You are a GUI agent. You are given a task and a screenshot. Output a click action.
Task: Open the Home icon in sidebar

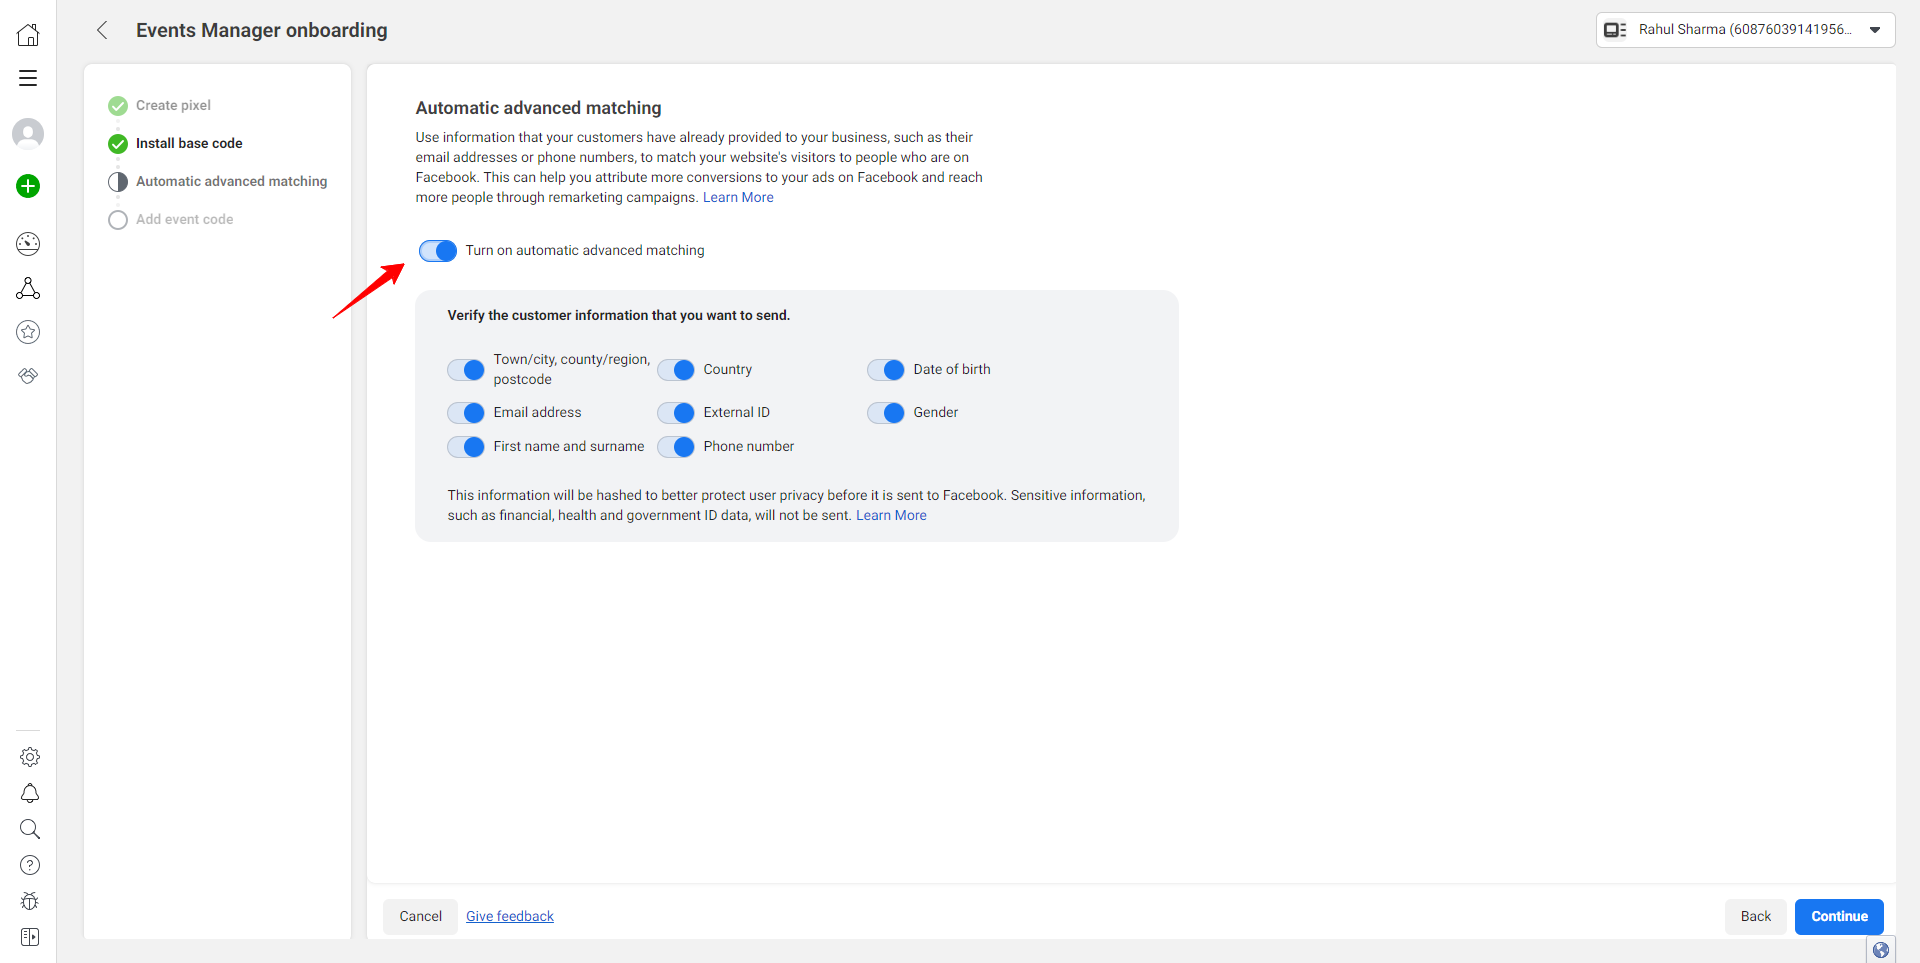point(28,35)
